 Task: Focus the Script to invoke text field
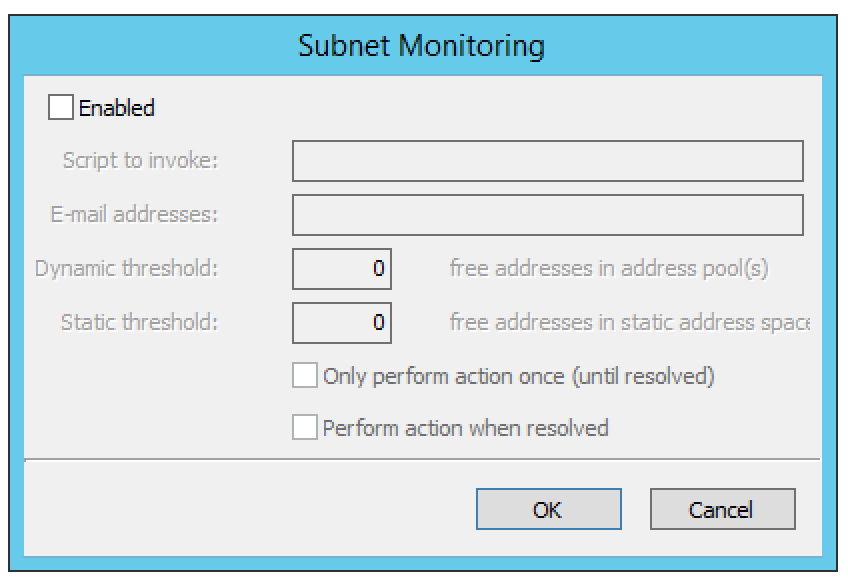pyautogui.click(x=548, y=161)
